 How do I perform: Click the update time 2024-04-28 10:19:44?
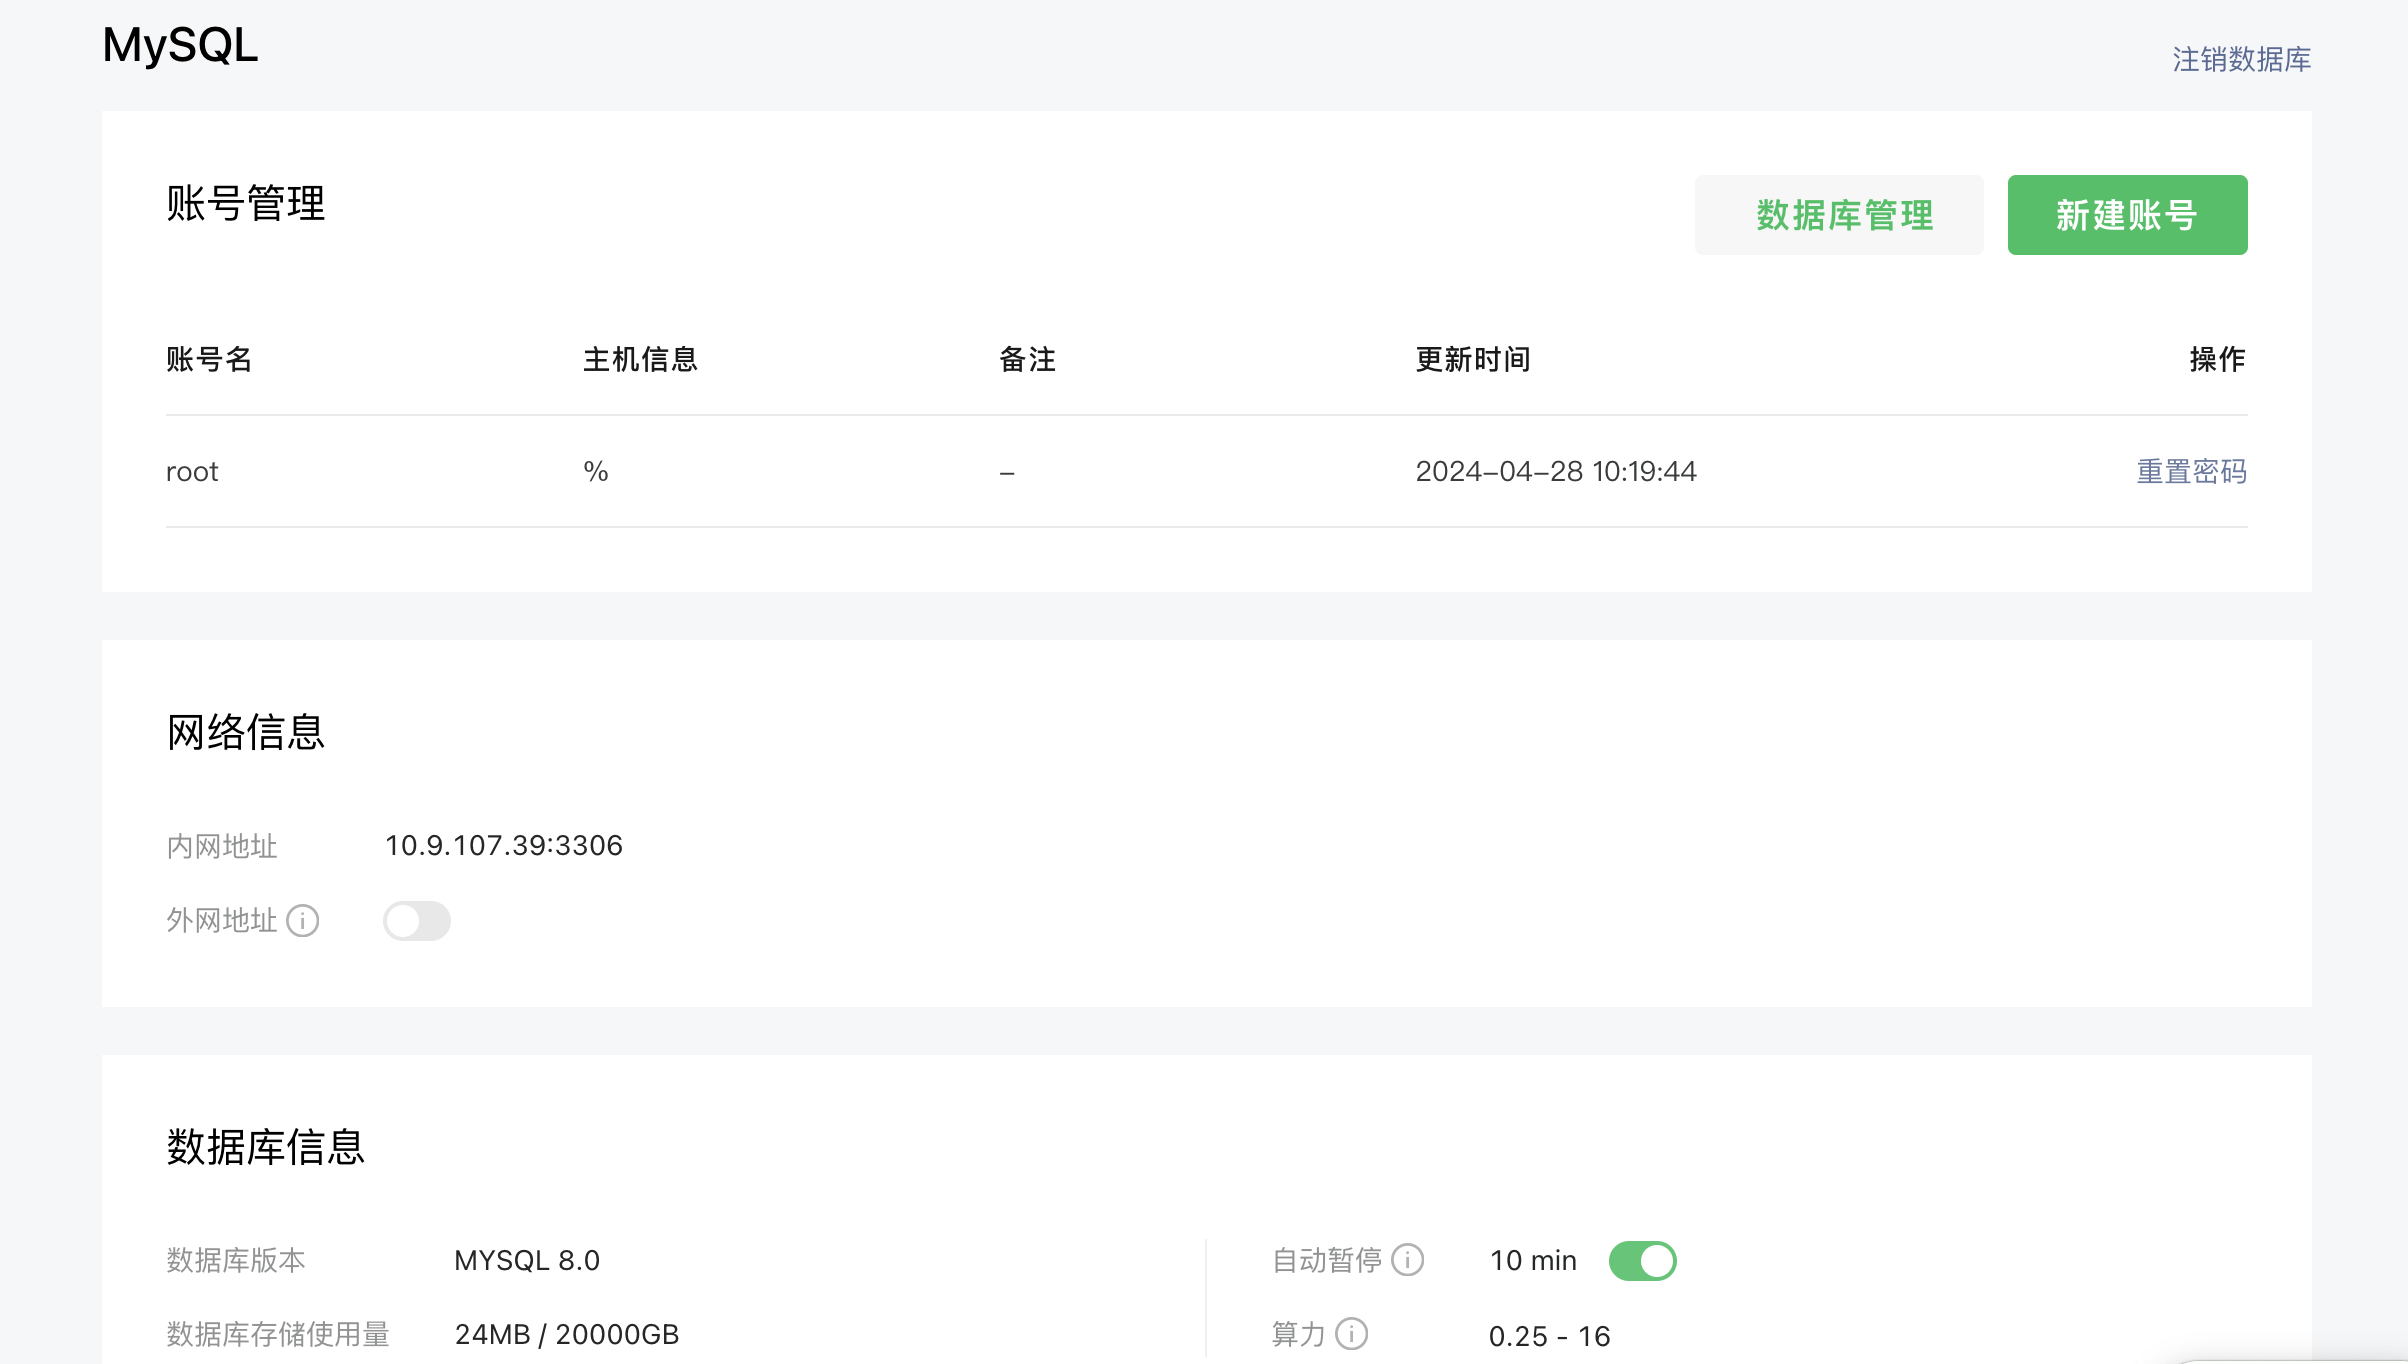tap(1555, 471)
